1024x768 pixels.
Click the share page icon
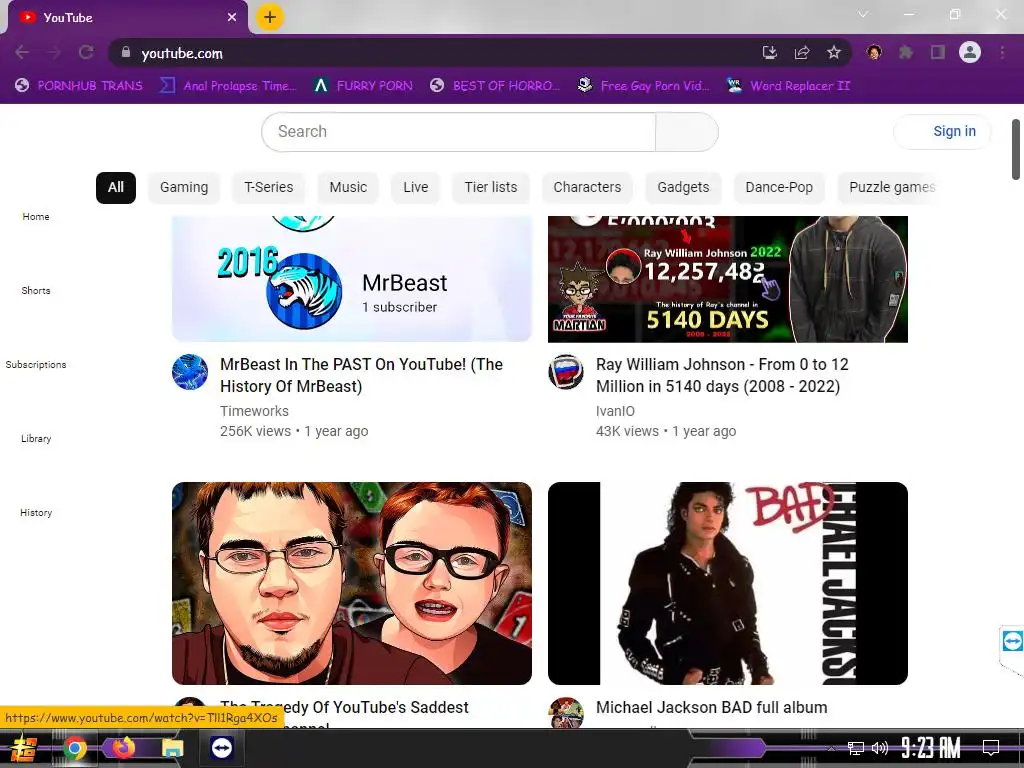tap(802, 53)
